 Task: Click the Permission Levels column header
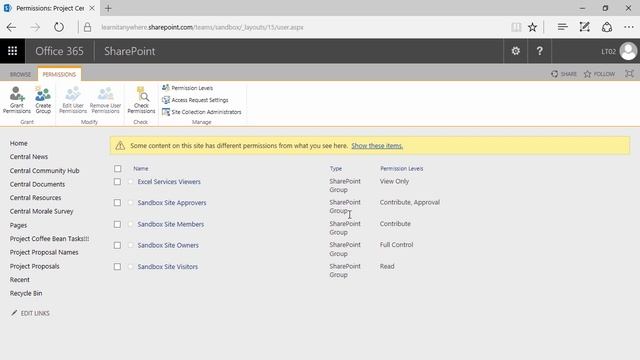point(402,169)
